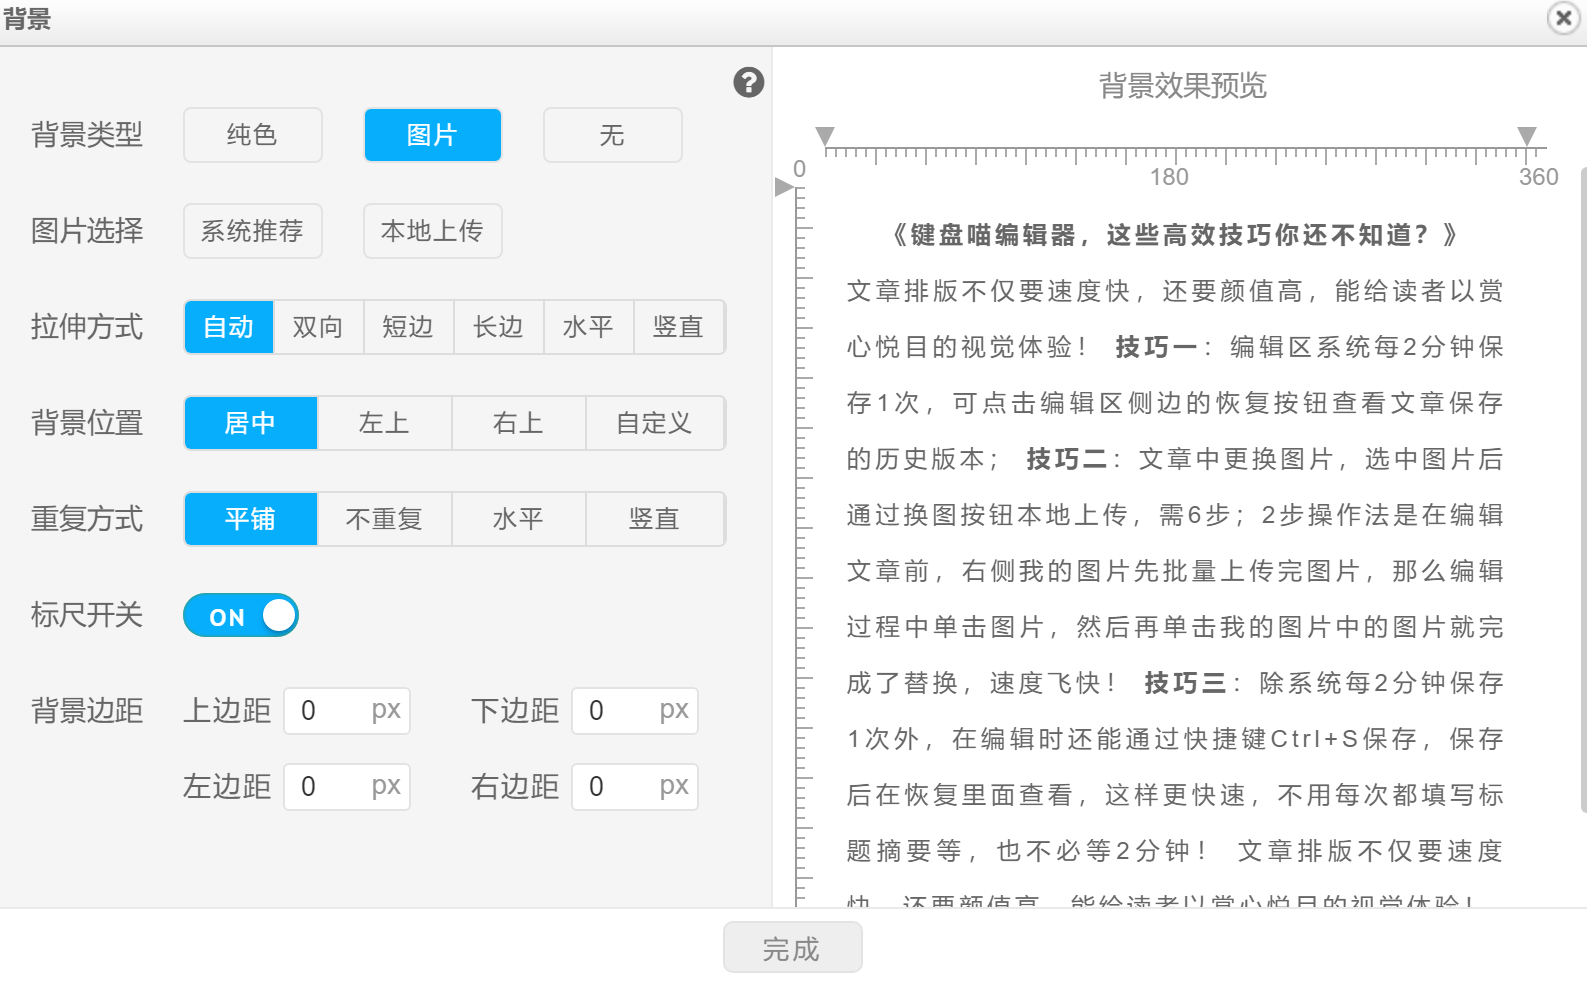
Task: Click the preview panel scrollbar
Action: (x=1582, y=490)
